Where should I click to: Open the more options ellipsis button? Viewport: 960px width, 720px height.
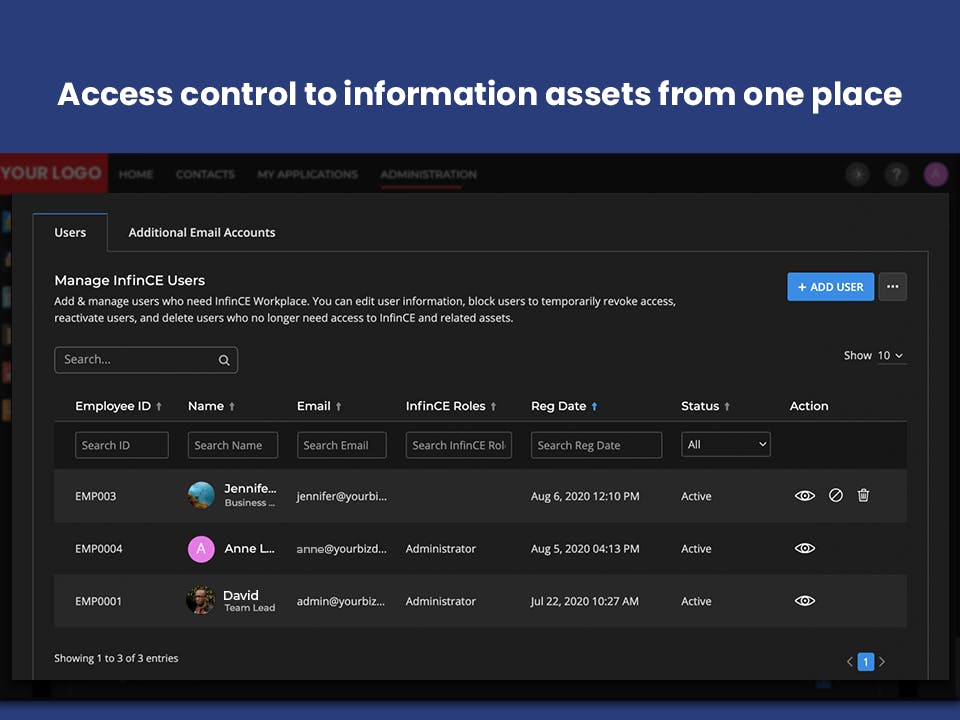(893, 287)
